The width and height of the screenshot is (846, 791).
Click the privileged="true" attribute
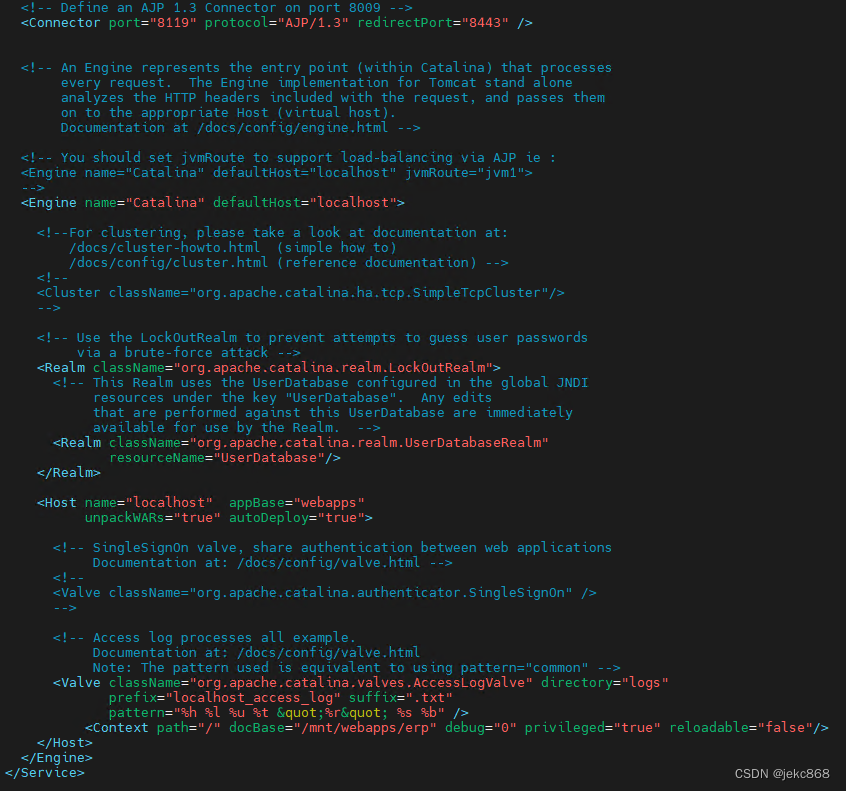(x=593, y=727)
